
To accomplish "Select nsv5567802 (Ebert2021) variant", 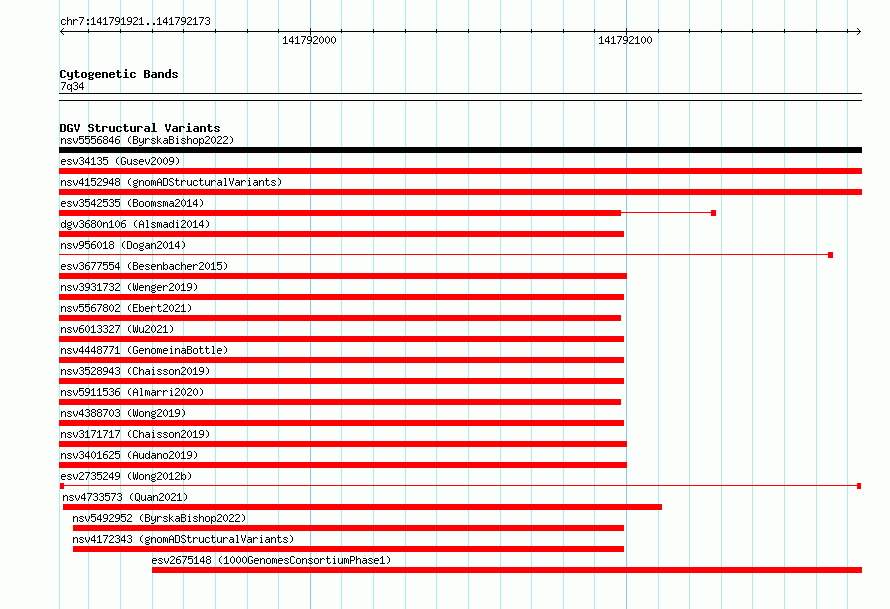I will 126,308.
